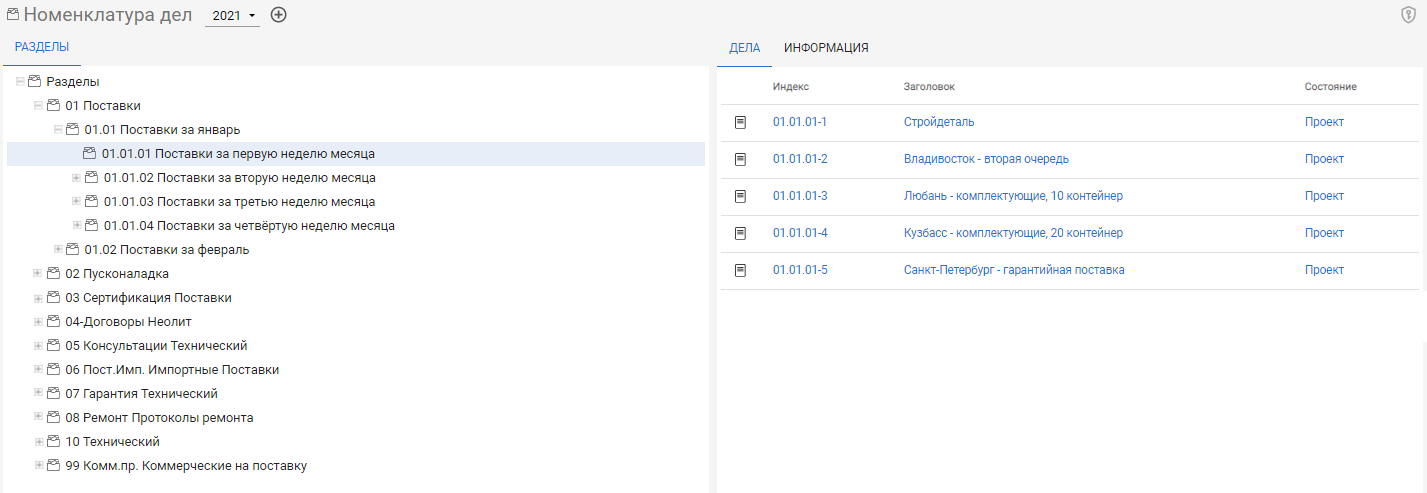Collapse the 01 Поставки section
Screen dimensions: 1427x493
[38, 106]
